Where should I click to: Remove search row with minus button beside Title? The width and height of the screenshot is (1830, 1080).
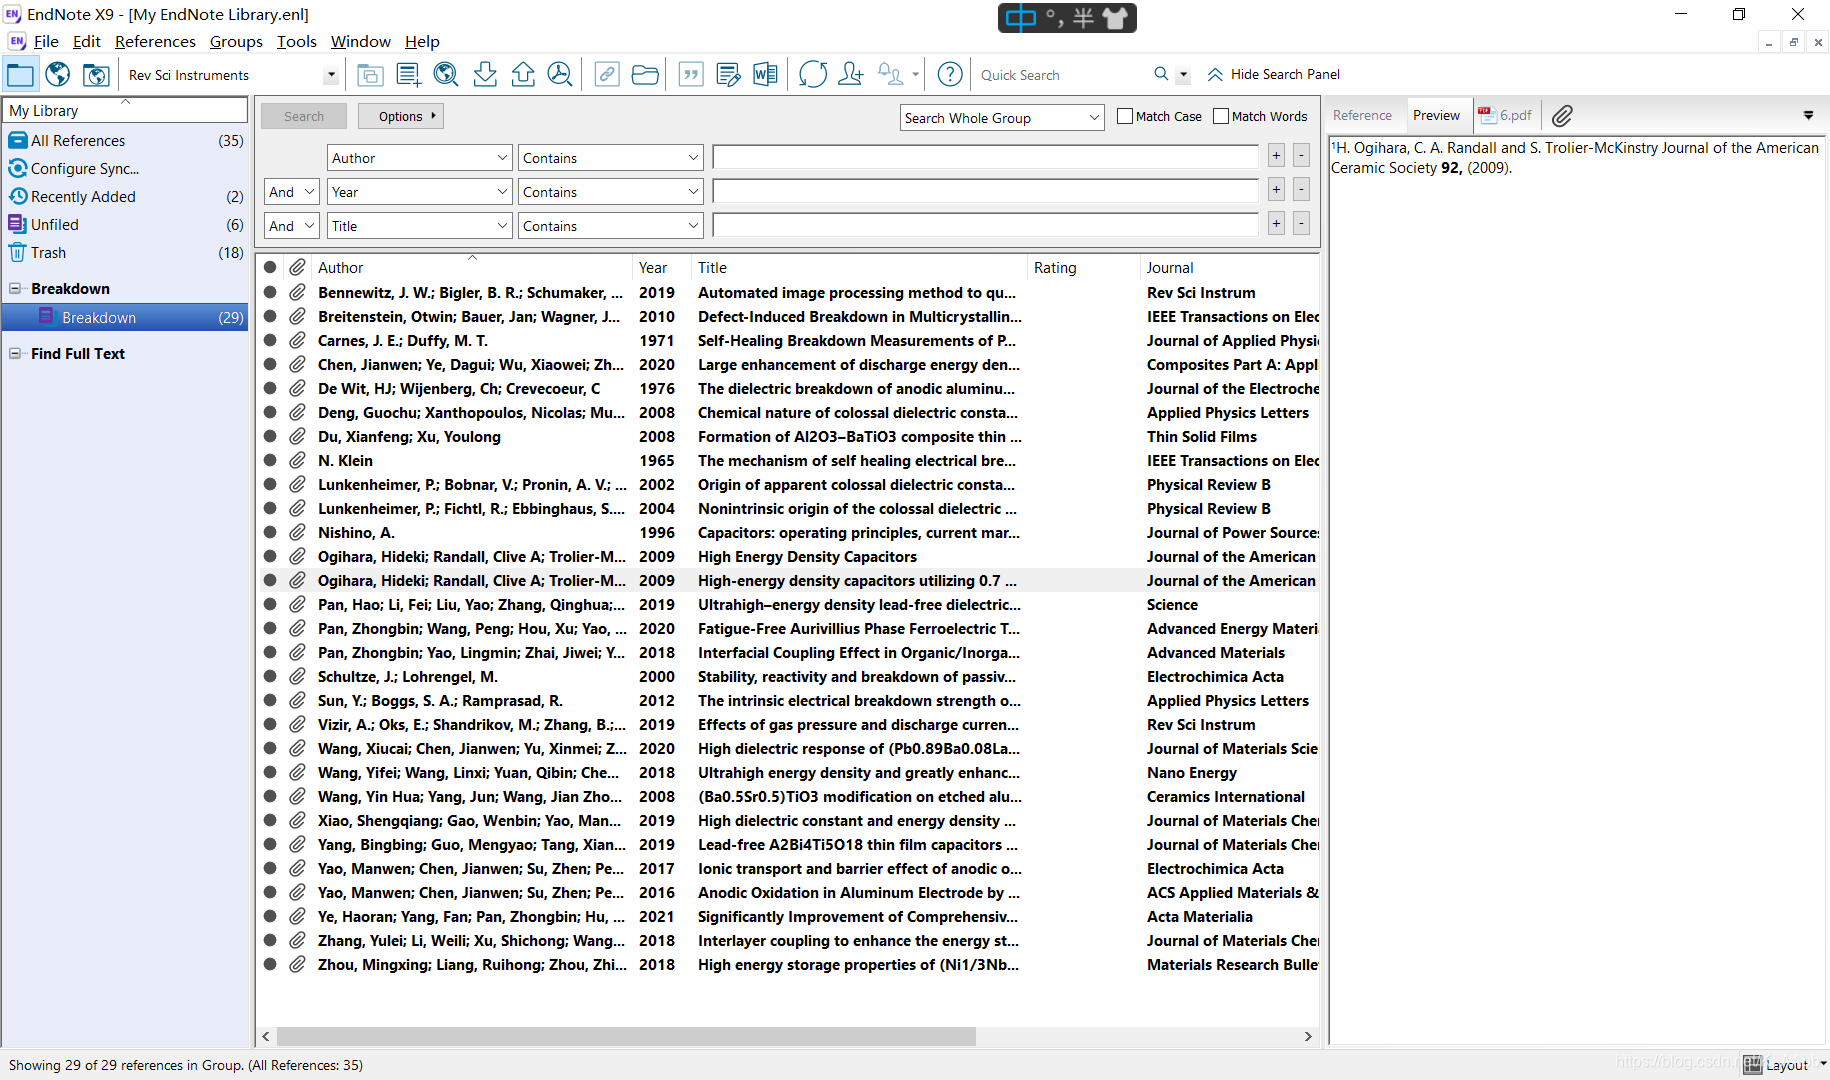click(1301, 223)
